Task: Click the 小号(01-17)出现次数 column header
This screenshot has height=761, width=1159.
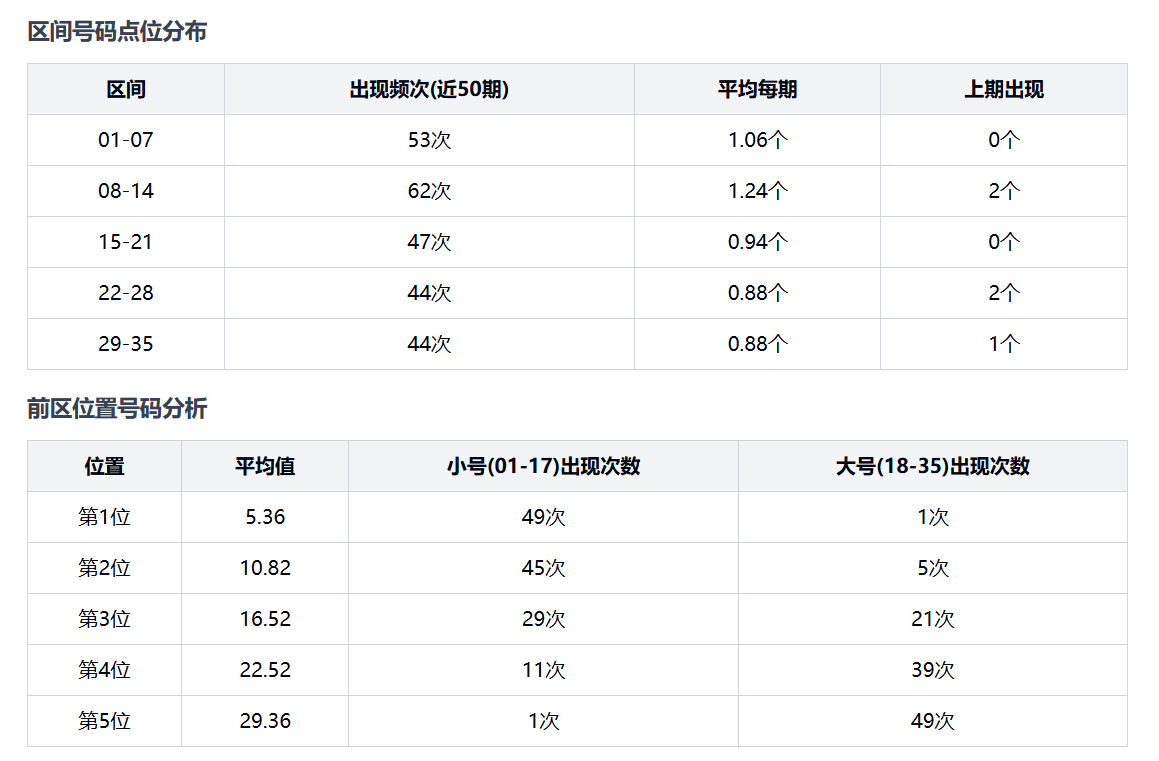Action: [543, 466]
